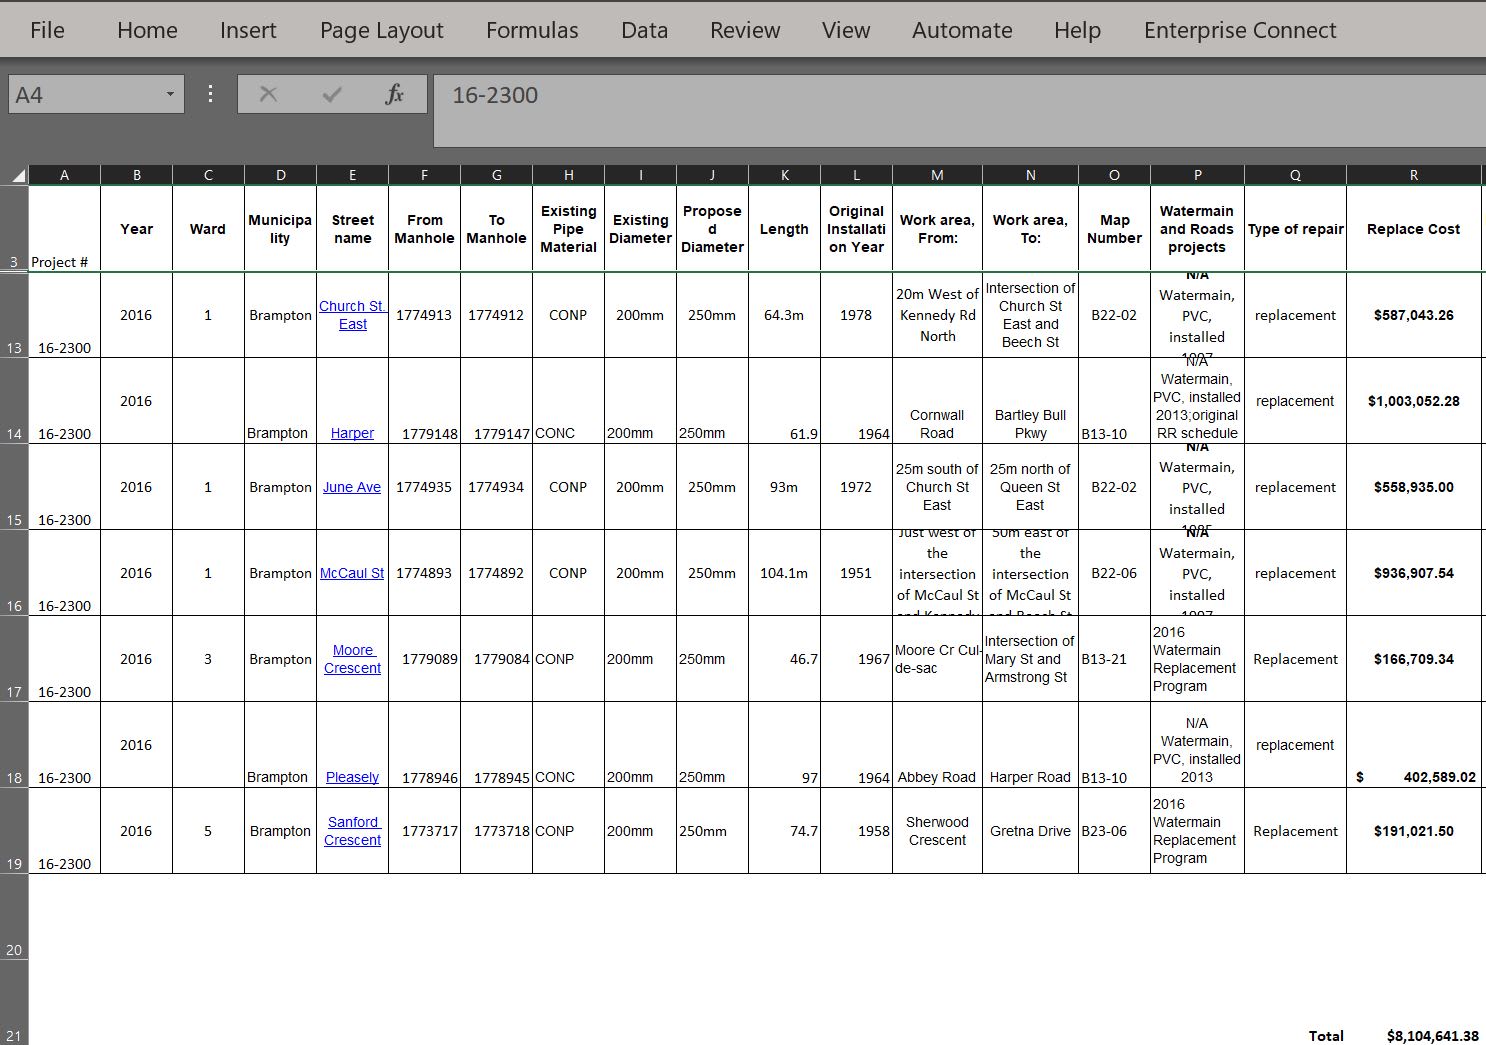Open the Pleasely hyperlink
Viewport: 1486px width, 1045px height.
[352, 777]
